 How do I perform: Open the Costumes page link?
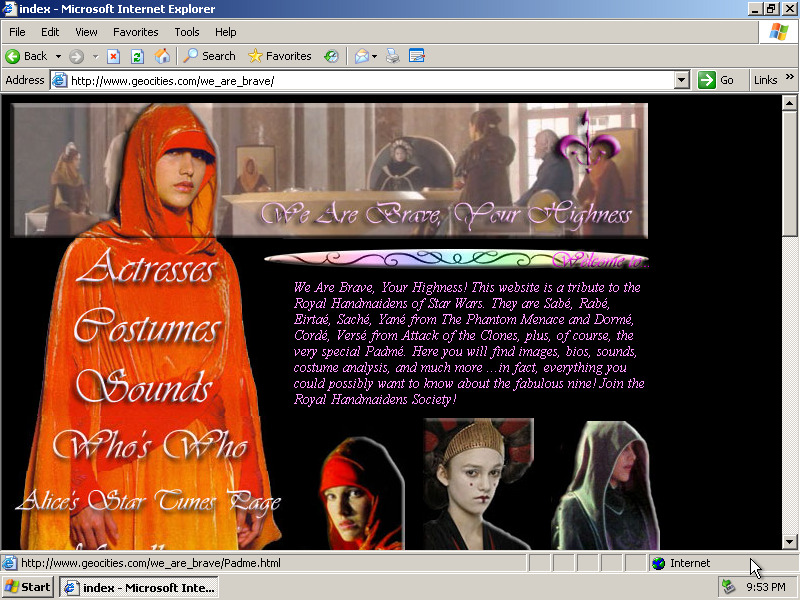(x=146, y=329)
